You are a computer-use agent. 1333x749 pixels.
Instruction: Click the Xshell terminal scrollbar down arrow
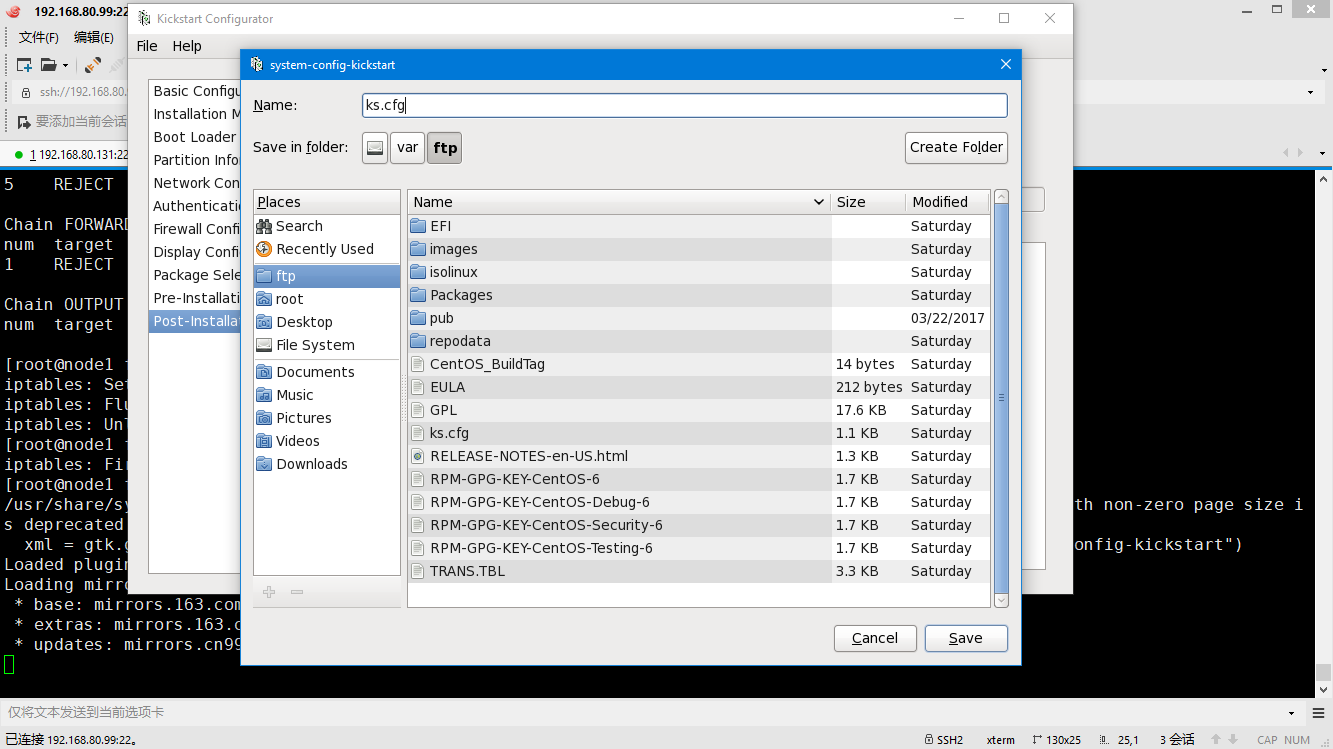tap(1324, 688)
